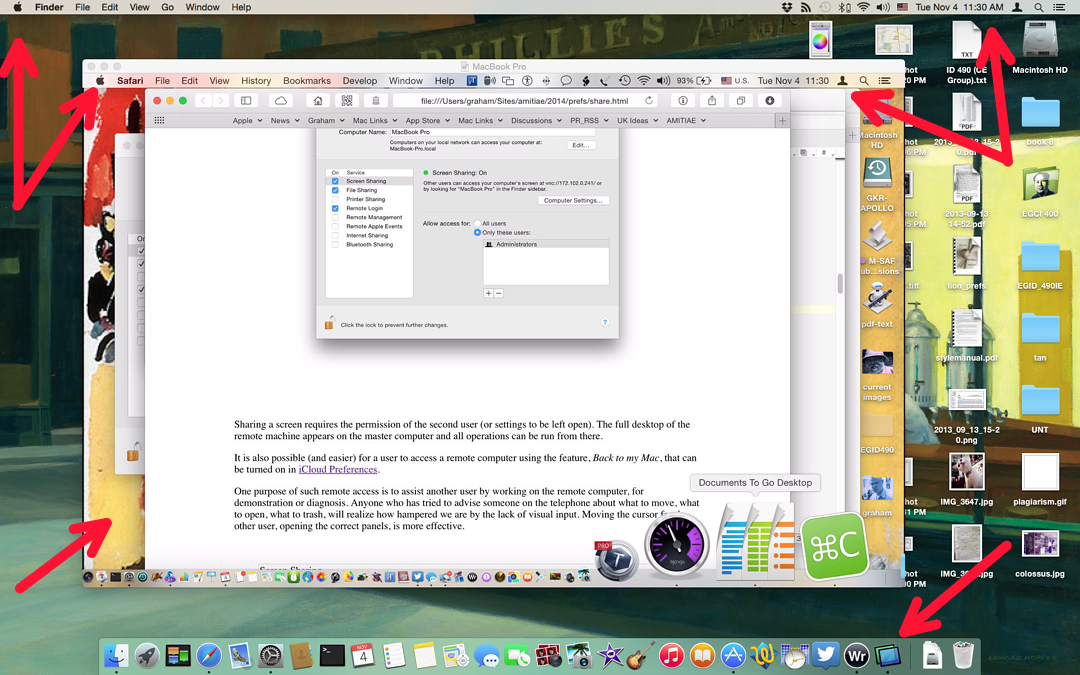Click the lock icon to prevent changes

[x=329, y=322]
